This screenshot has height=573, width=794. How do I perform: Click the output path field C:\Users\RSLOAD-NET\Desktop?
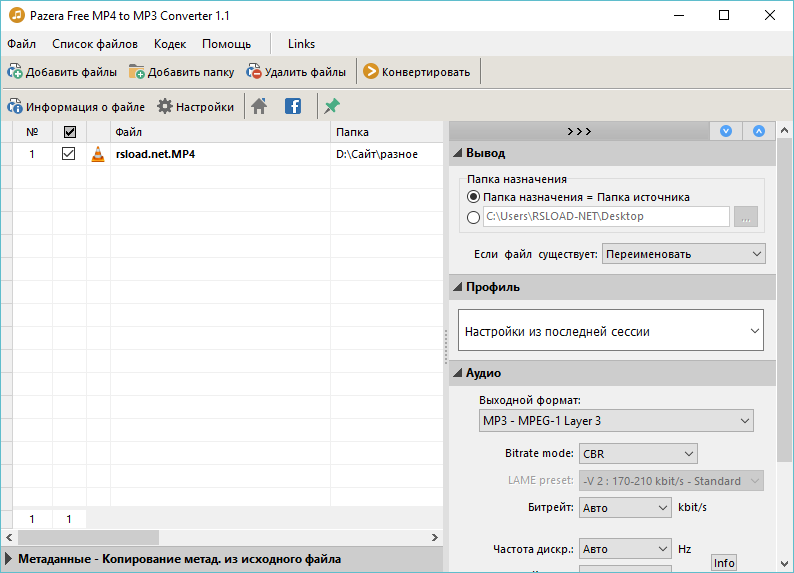coord(606,216)
